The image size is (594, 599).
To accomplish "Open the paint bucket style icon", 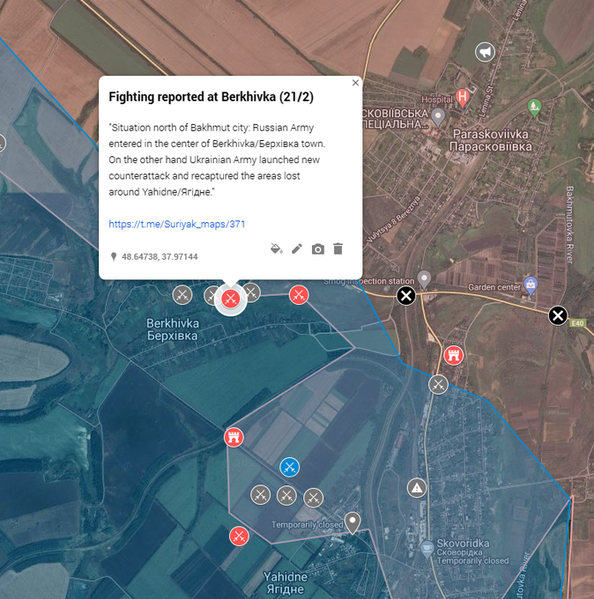I will 276,249.
